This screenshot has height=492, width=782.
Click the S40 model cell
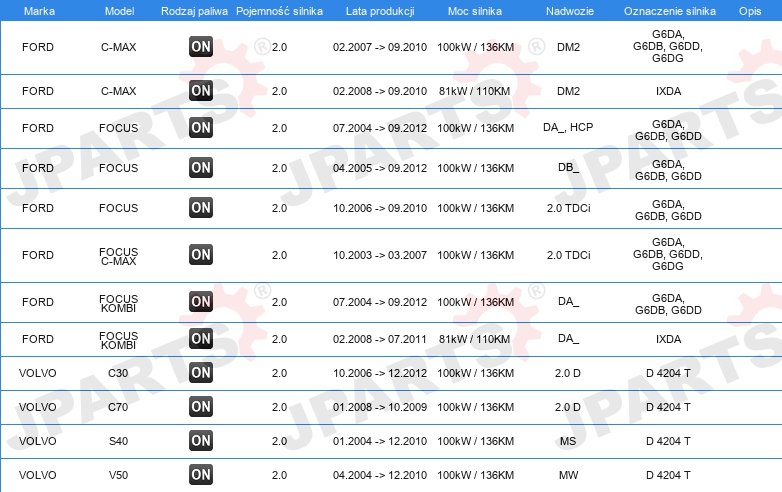119,441
